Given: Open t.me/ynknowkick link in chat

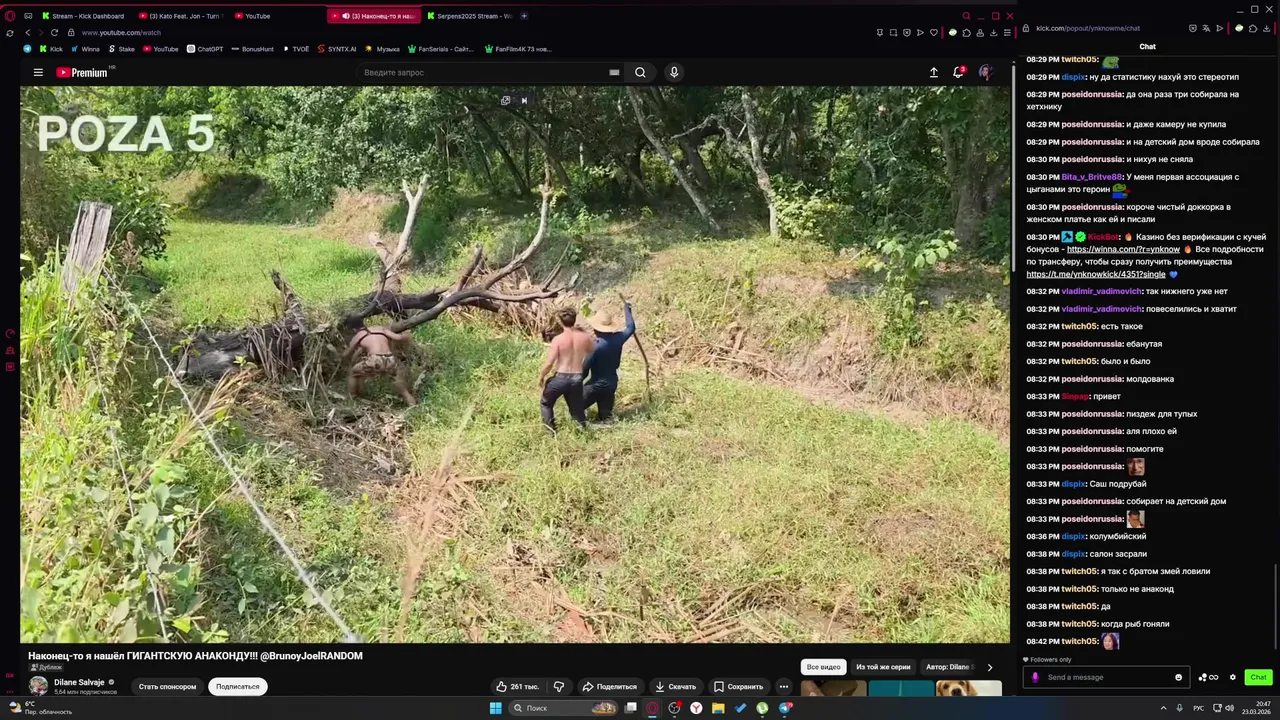Looking at the screenshot, I should [1096, 274].
